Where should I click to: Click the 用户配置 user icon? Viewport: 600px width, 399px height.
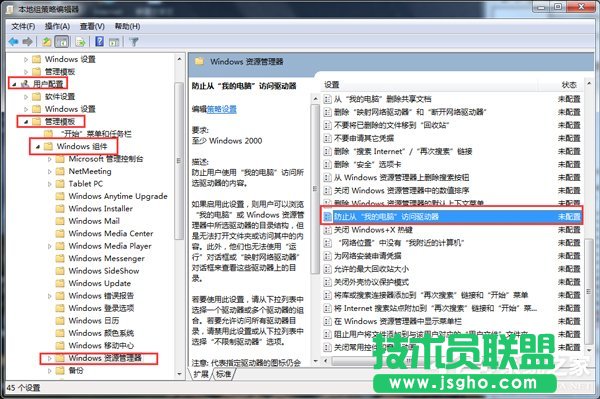[x=25, y=83]
